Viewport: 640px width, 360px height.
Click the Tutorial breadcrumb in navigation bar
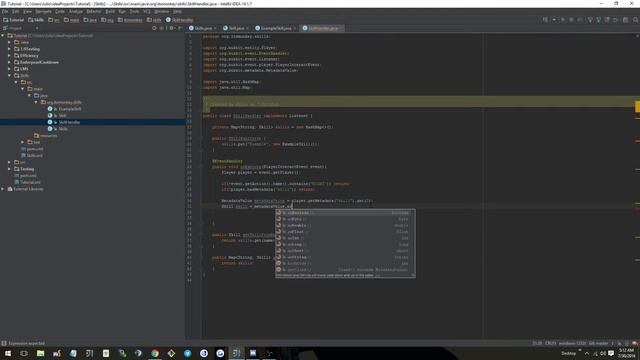13,20
